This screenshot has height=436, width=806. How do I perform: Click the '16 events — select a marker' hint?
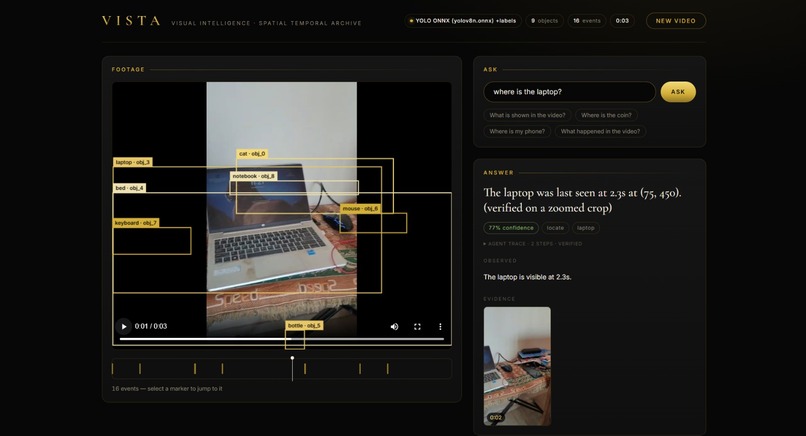[167, 389]
